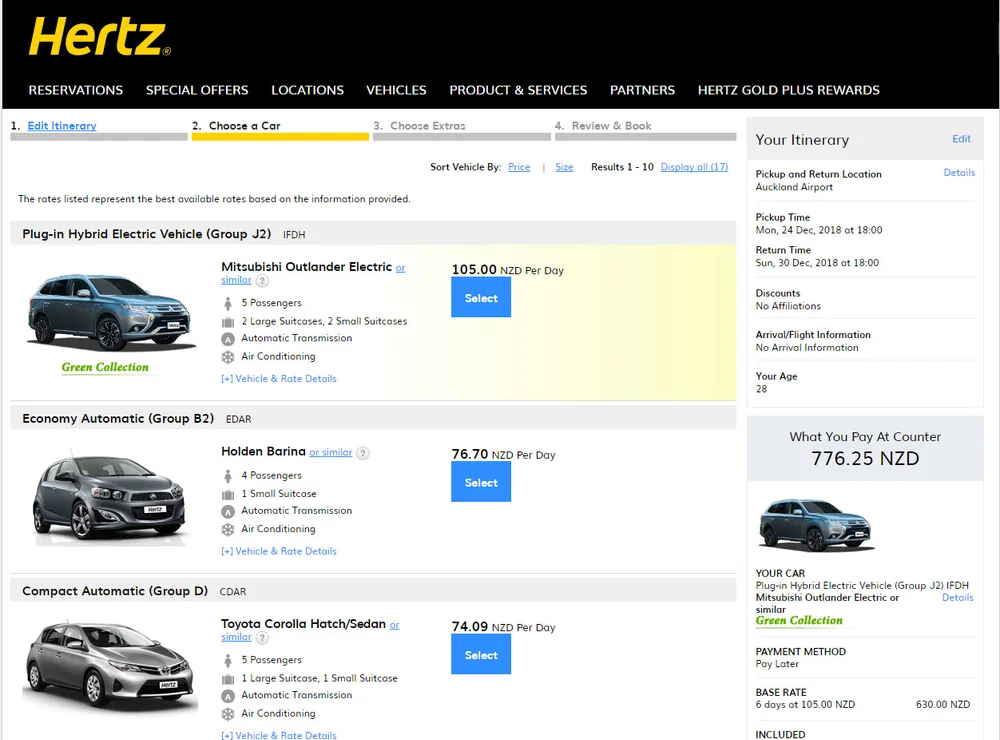Open the Vehicles menu
This screenshot has height=740, width=1000.
point(396,90)
